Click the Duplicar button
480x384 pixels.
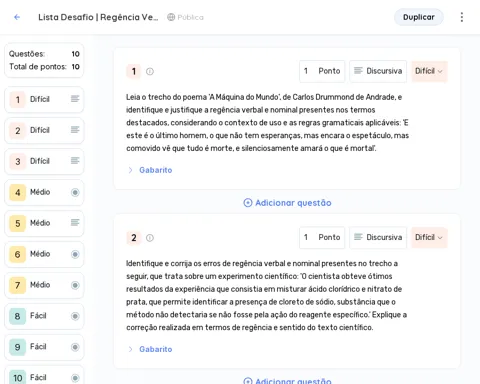click(x=419, y=17)
